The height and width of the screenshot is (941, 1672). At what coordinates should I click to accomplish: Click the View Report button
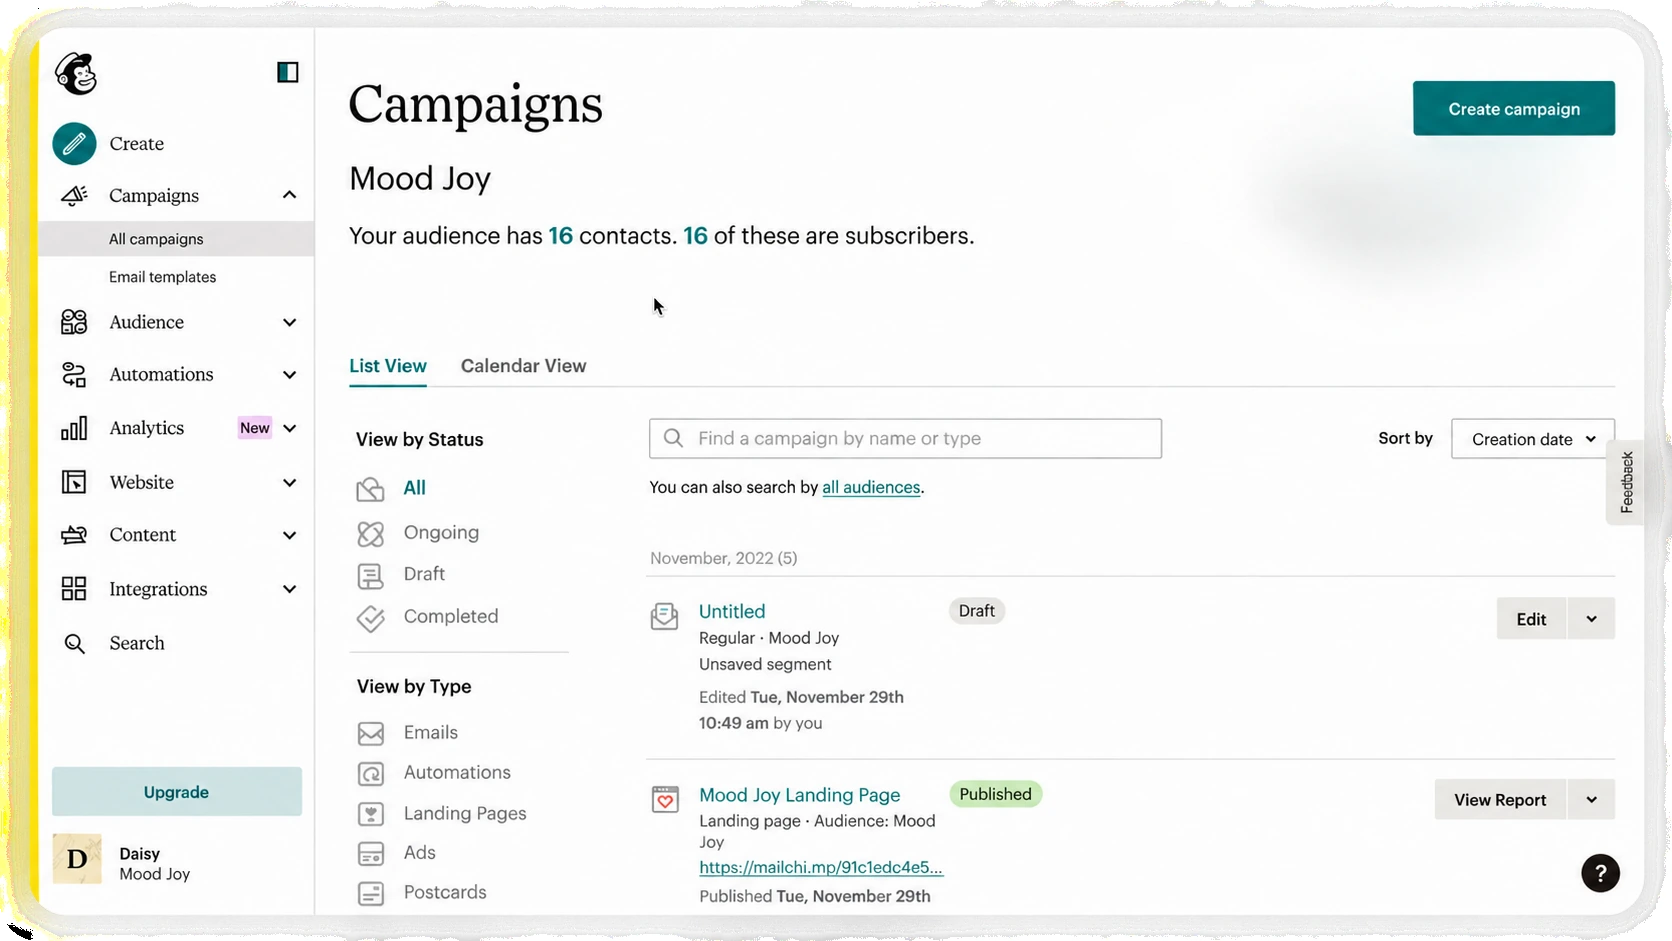1500,800
